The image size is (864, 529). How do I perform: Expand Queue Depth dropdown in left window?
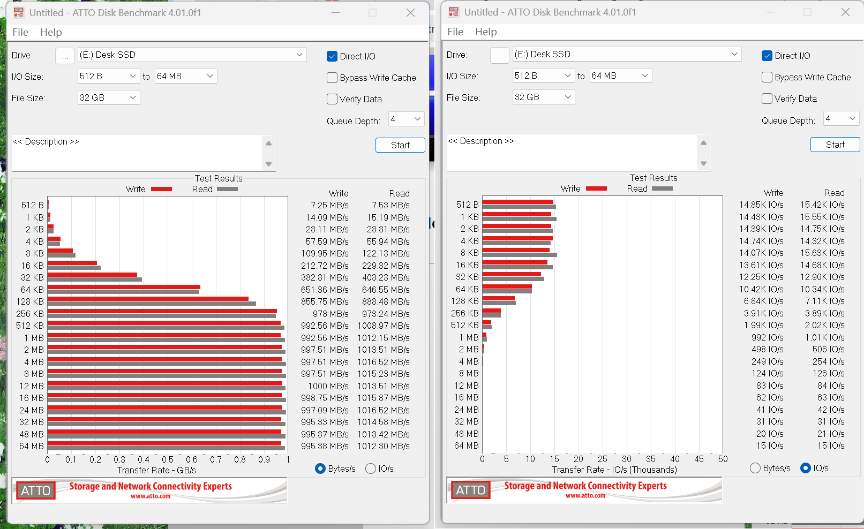pyautogui.click(x=406, y=119)
